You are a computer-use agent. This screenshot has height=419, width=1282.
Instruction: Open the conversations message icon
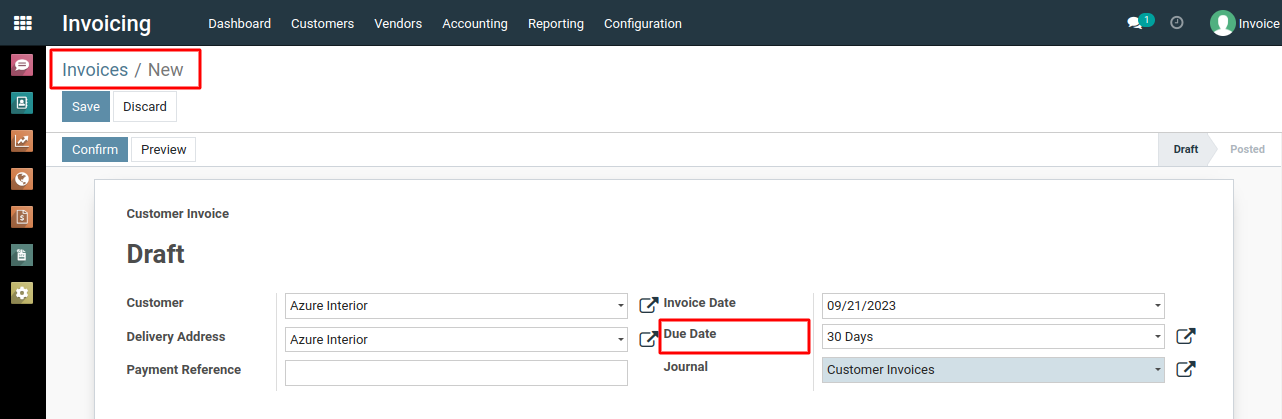point(1135,23)
